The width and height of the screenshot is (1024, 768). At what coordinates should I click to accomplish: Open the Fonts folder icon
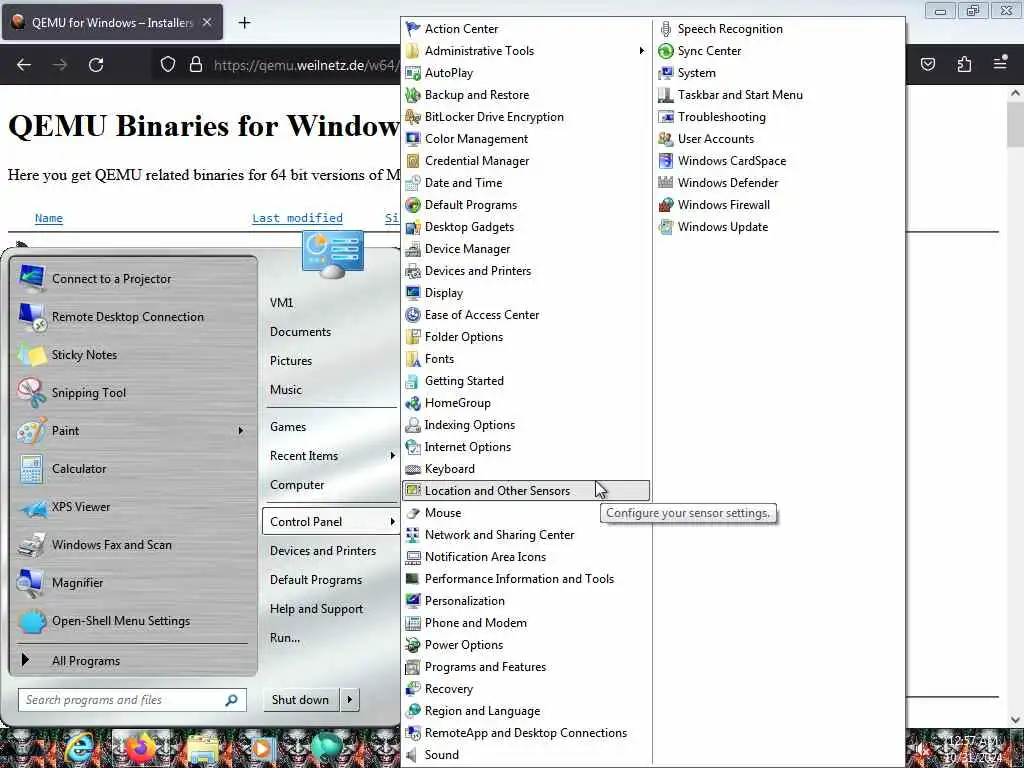point(413,359)
